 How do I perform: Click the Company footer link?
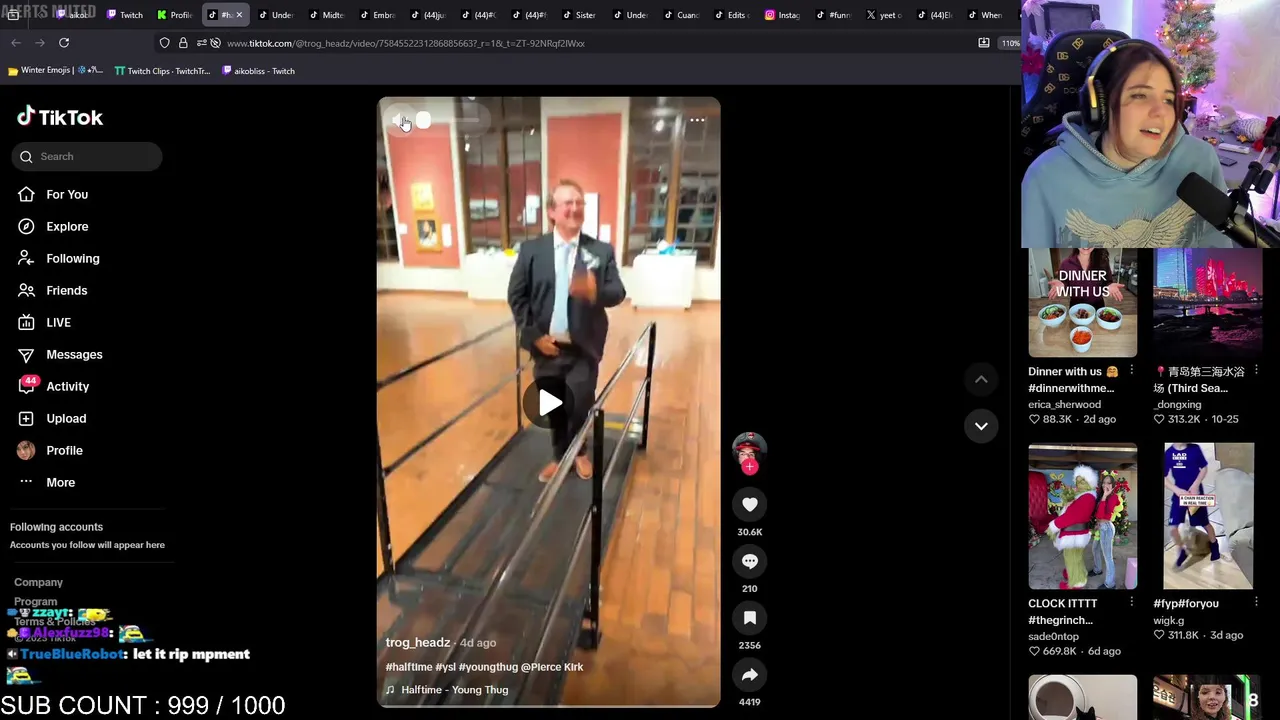point(38,582)
